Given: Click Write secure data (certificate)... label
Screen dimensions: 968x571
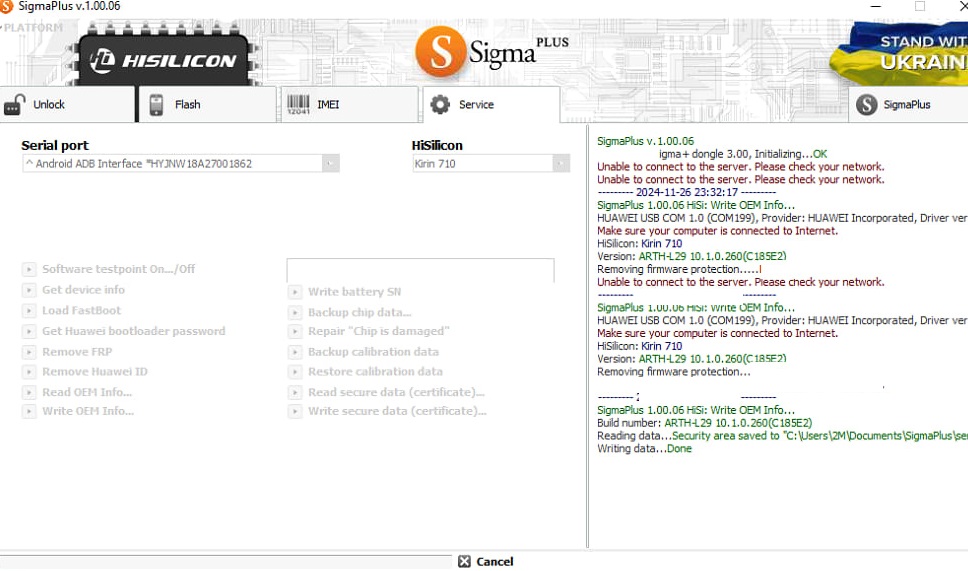Looking at the screenshot, I should [x=397, y=411].
